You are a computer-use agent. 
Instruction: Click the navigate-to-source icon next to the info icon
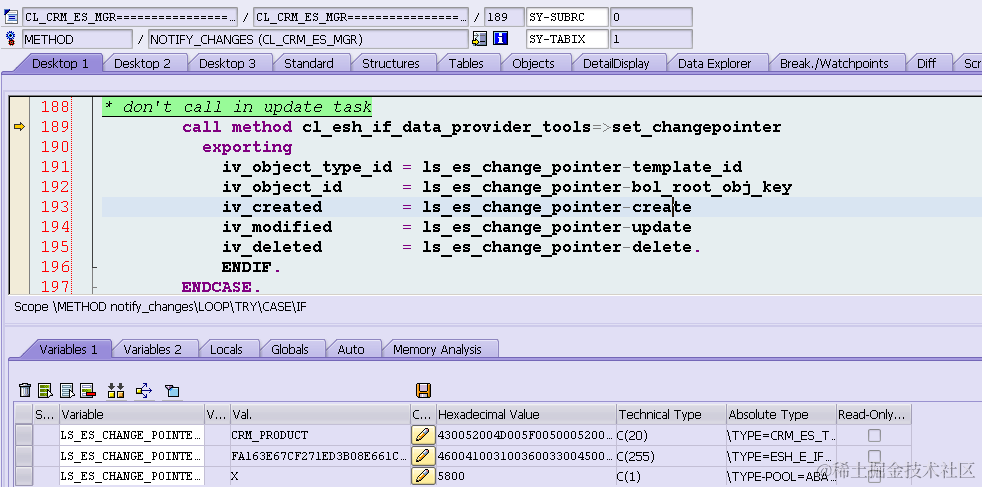pyautogui.click(x=479, y=39)
